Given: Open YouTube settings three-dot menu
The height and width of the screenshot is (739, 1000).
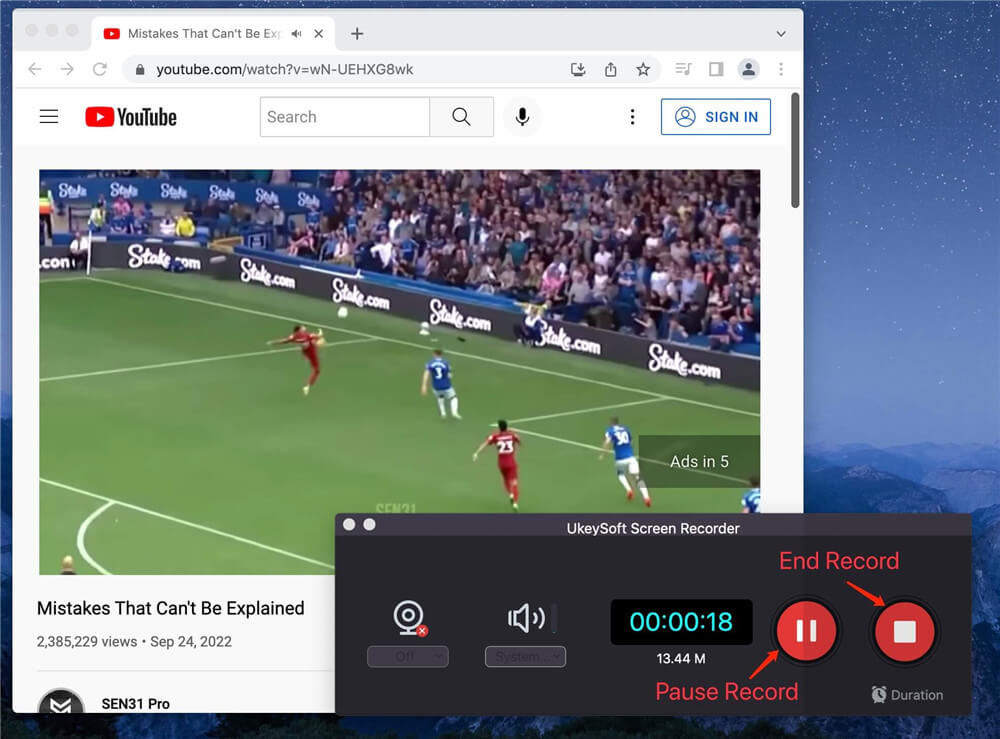Looking at the screenshot, I should click(x=632, y=117).
